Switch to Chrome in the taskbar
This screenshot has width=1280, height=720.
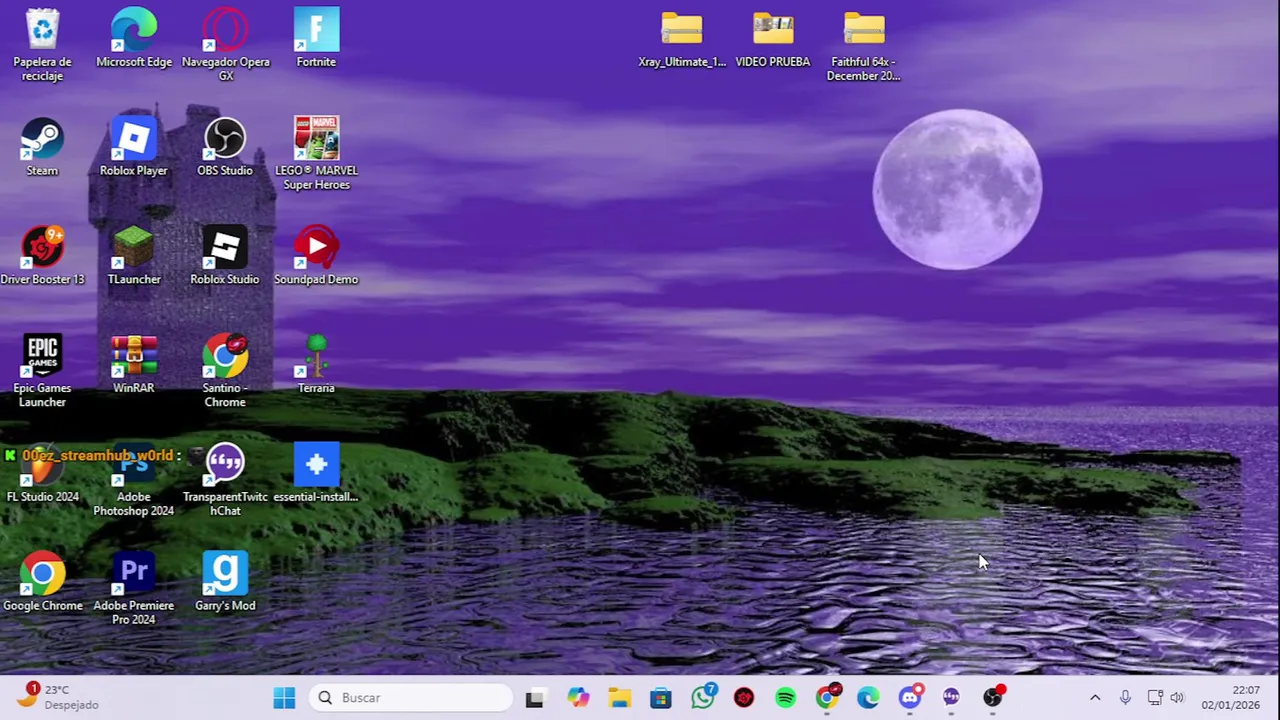pos(827,698)
